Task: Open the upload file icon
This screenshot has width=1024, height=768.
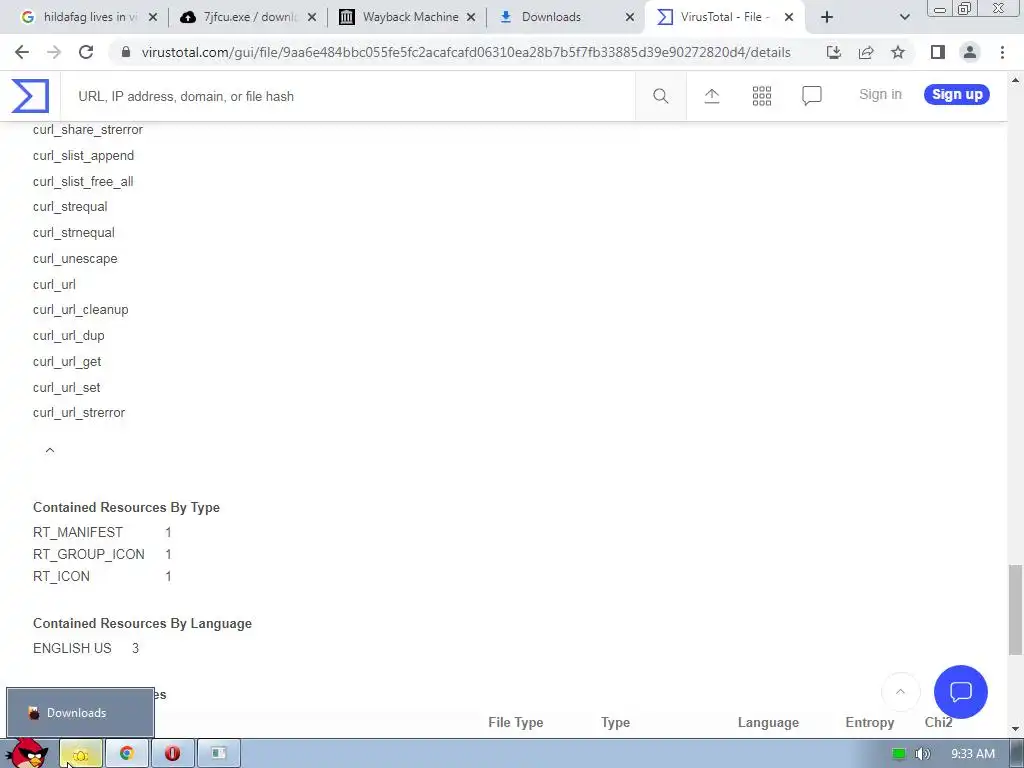Action: (x=712, y=97)
